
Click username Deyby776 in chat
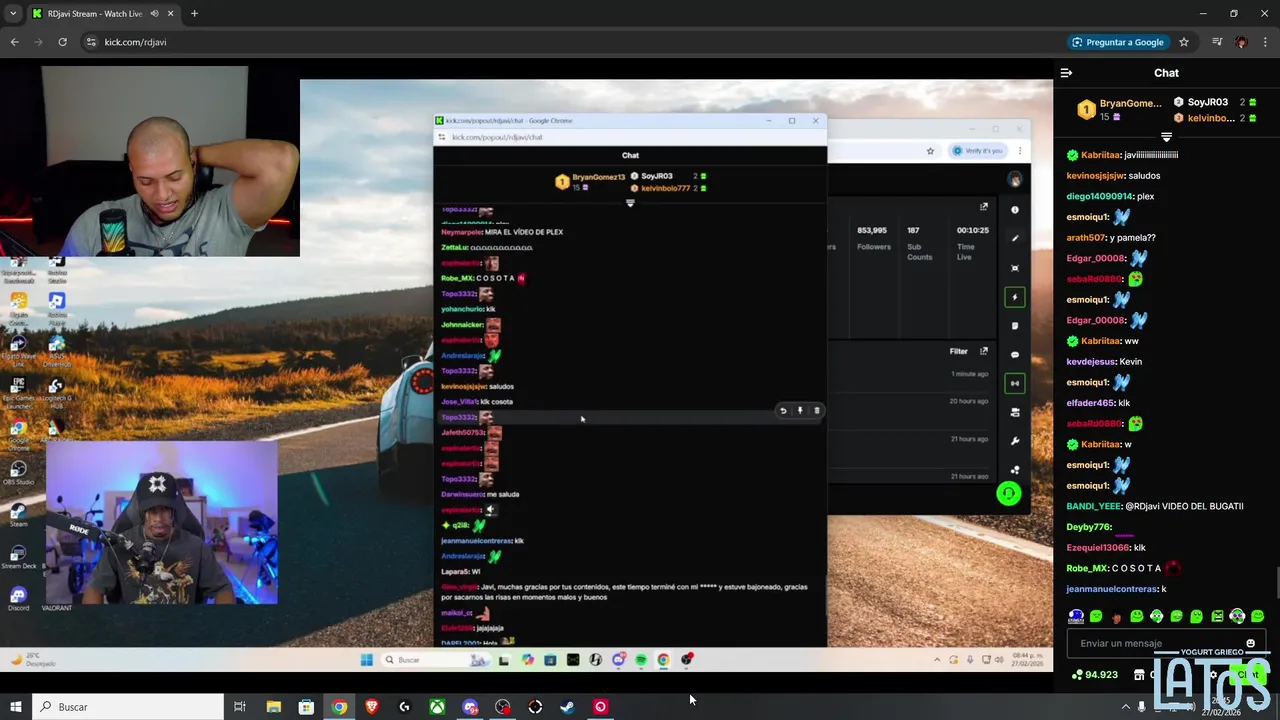click(1088, 527)
